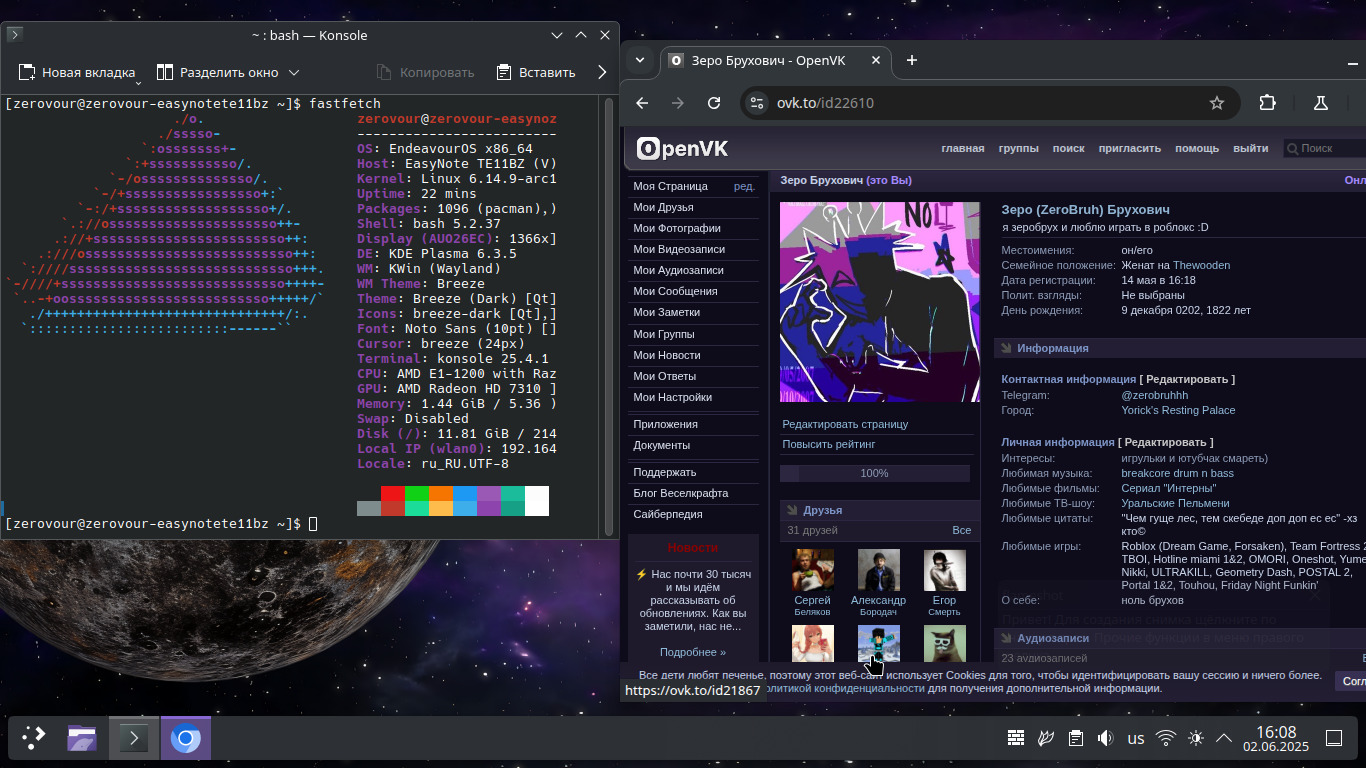The width and height of the screenshot is (1366, 768).
Task: Select the группы item in OpenVK header
Action: click(x=1018, y=148)
